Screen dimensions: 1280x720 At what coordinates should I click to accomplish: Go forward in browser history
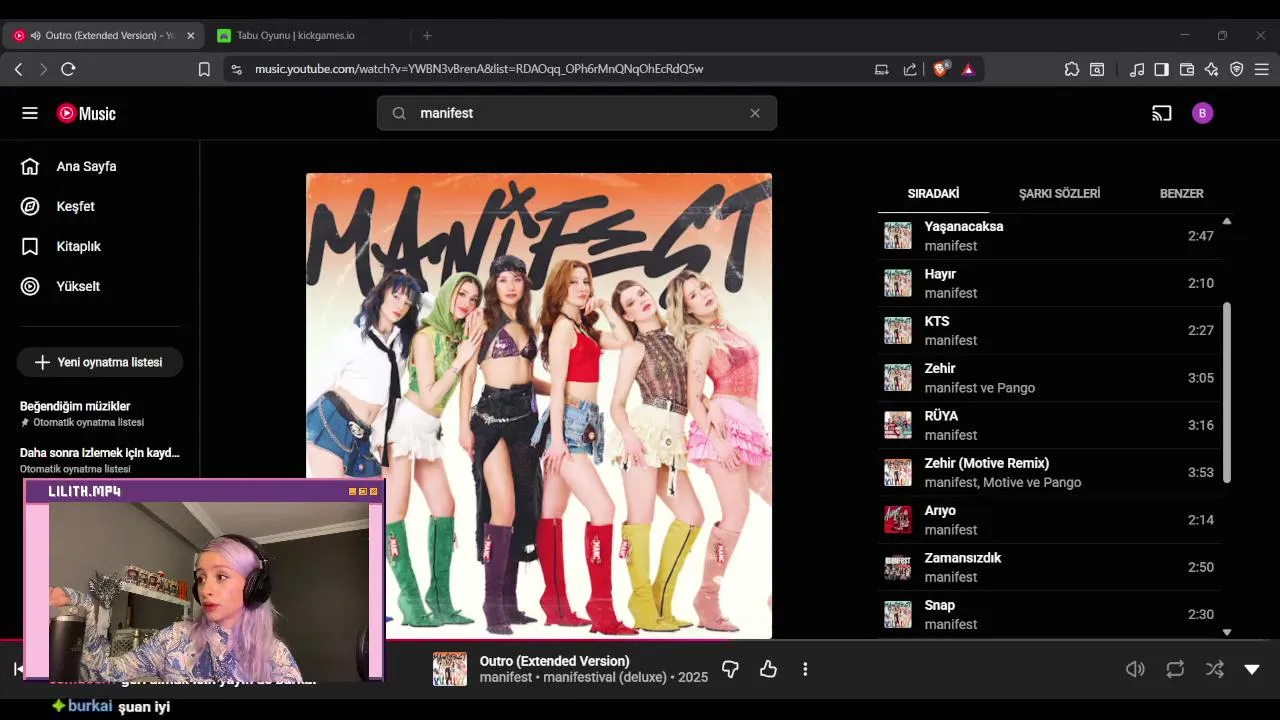[43, 69]
